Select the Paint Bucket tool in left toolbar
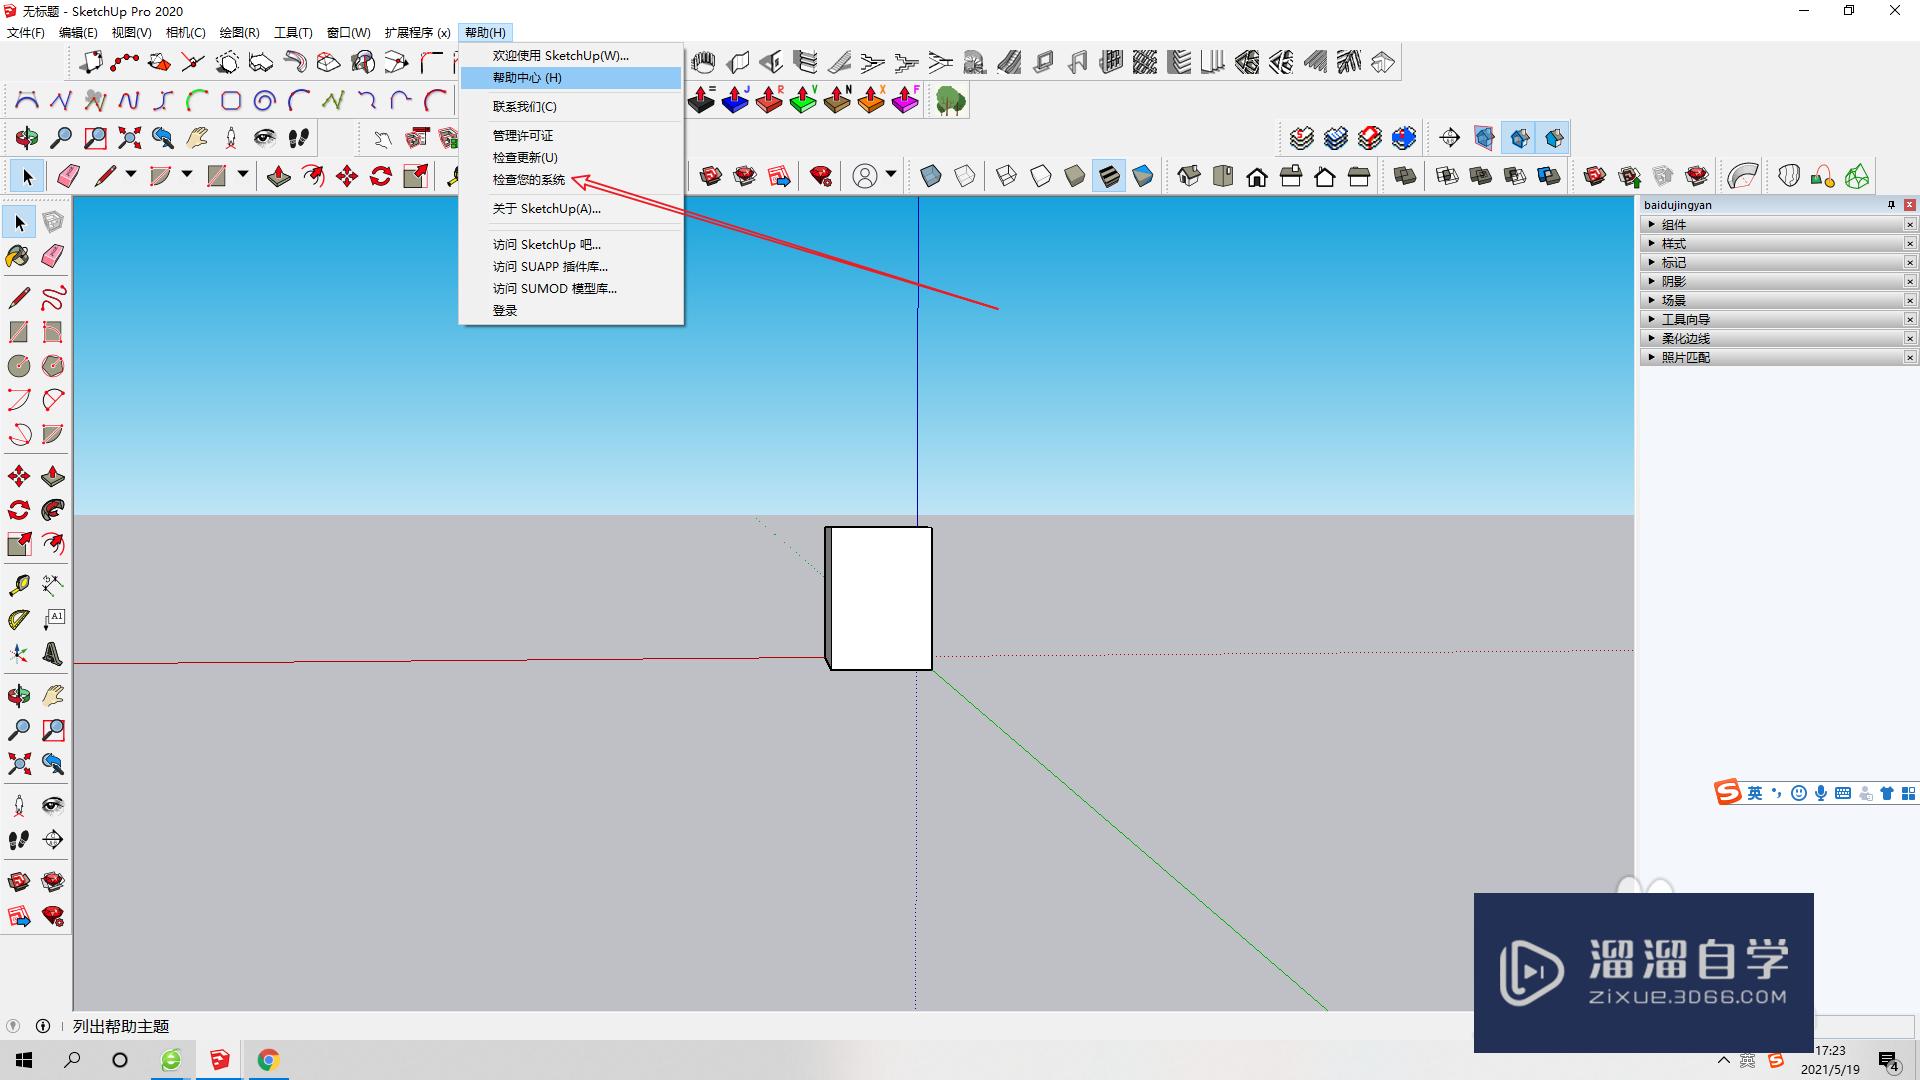Screen dimensions: 1920x1080 [18, 256]
